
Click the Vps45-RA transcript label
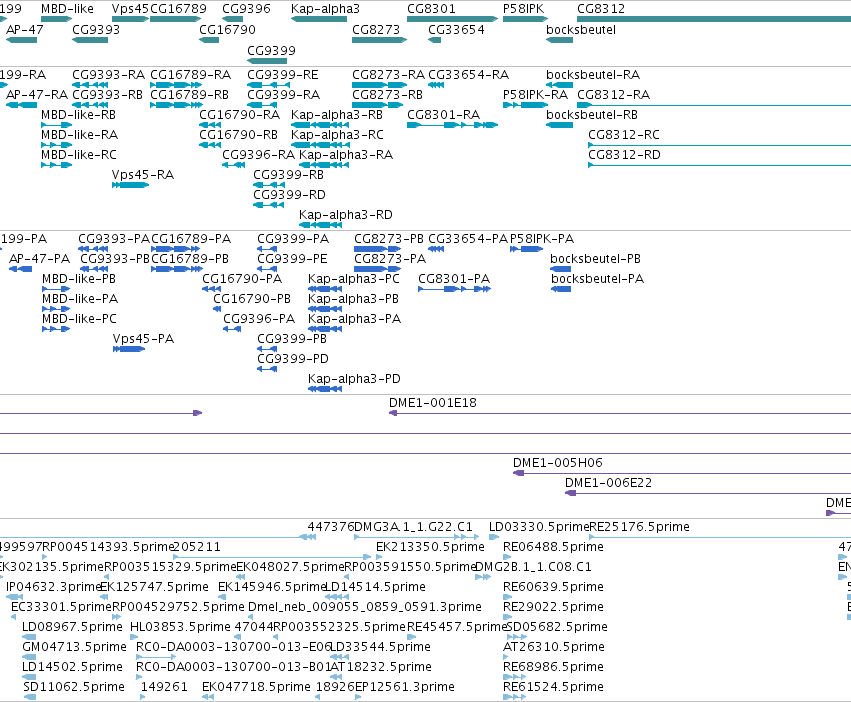click(x=143, y=175)
